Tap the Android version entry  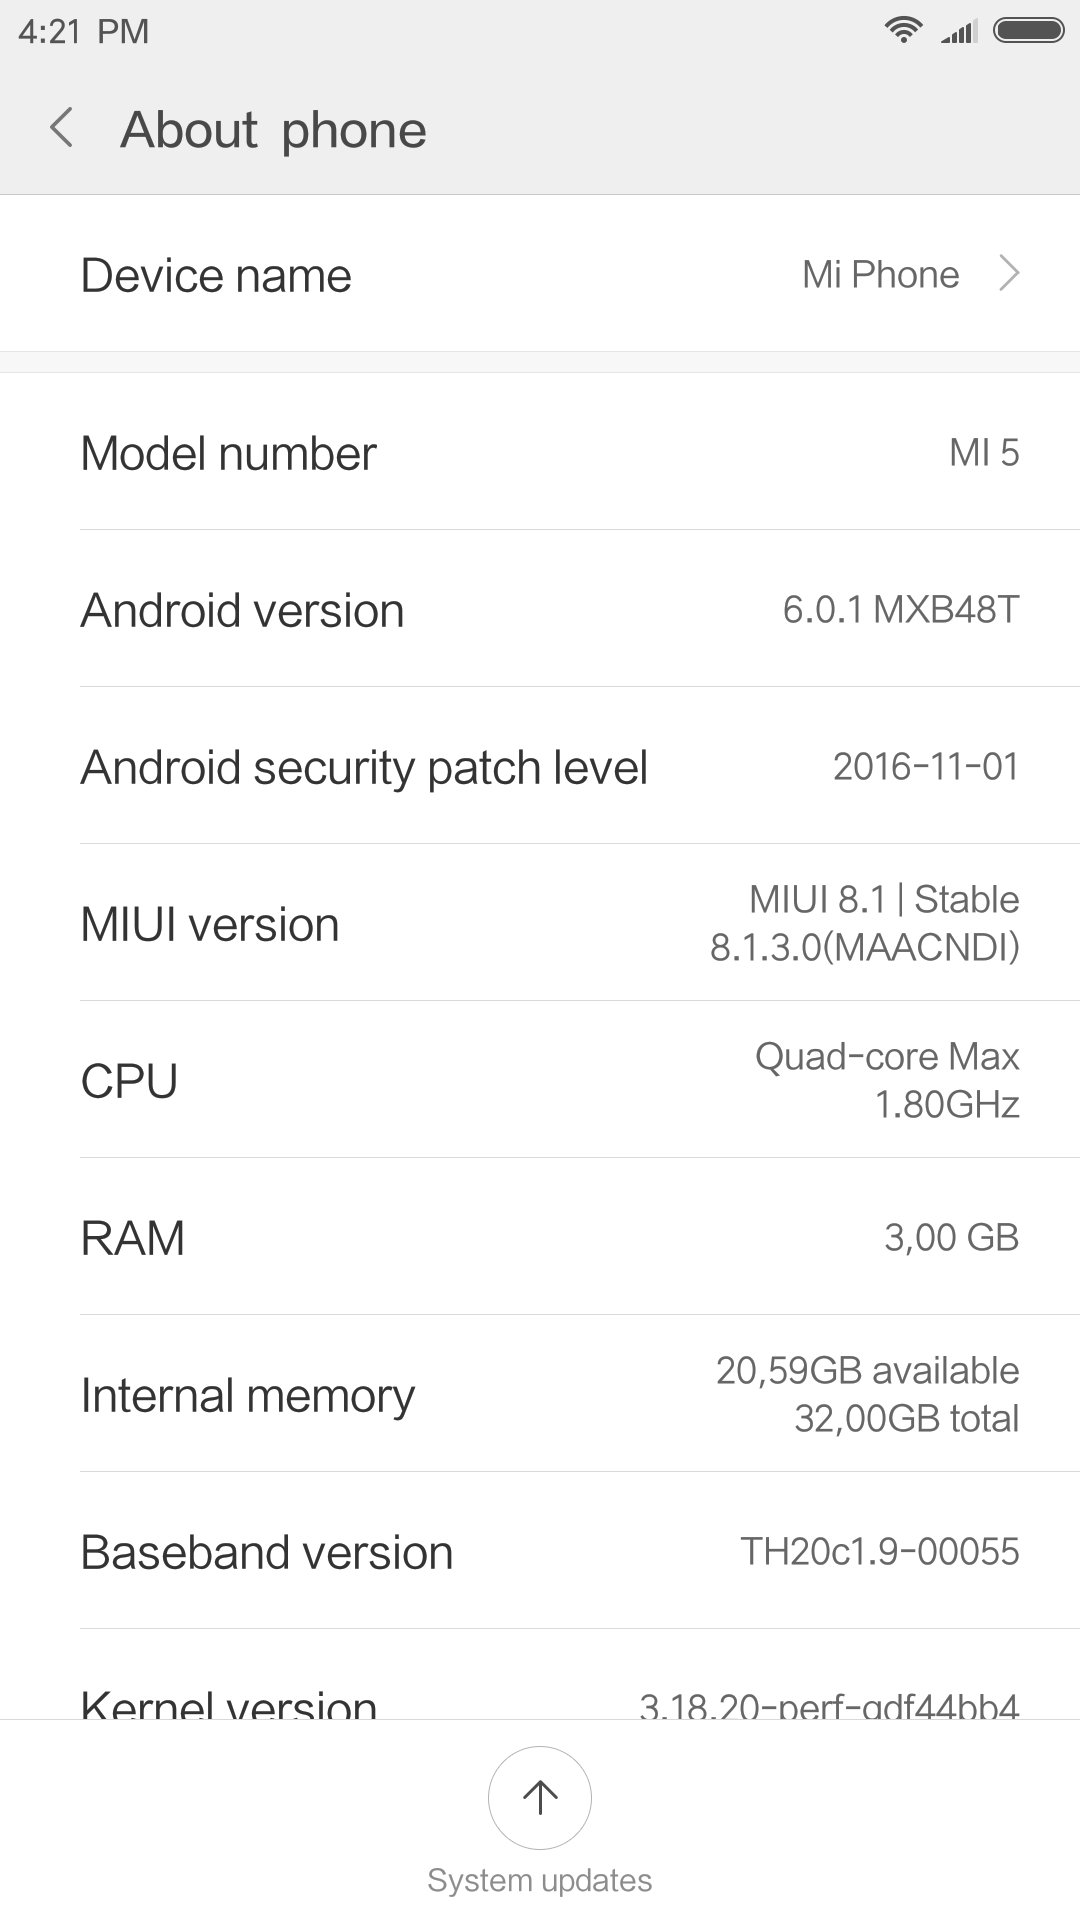tap(540, 609)
